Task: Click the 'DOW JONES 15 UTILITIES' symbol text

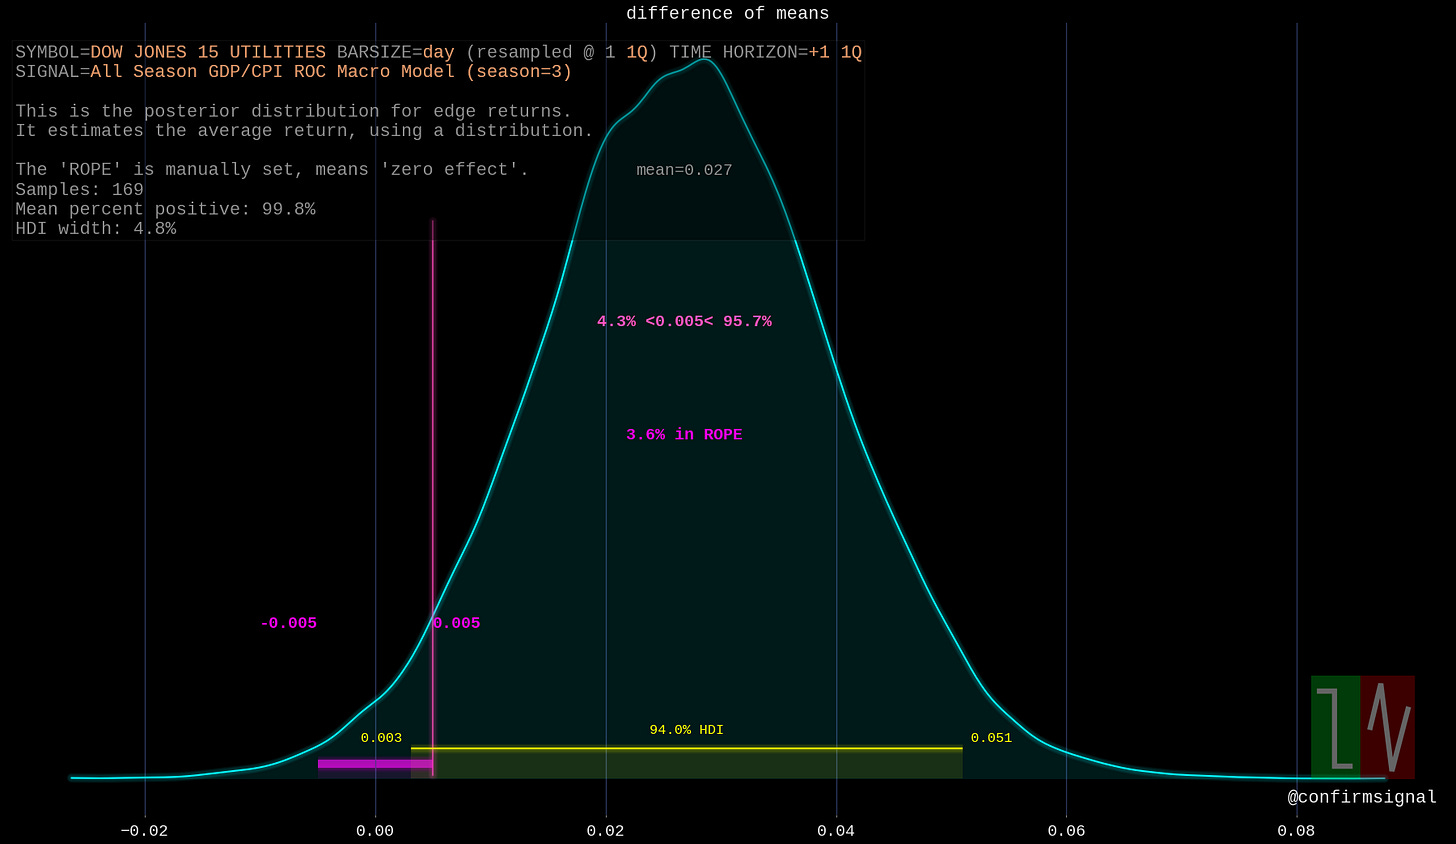Action: [x=208, y=52]
